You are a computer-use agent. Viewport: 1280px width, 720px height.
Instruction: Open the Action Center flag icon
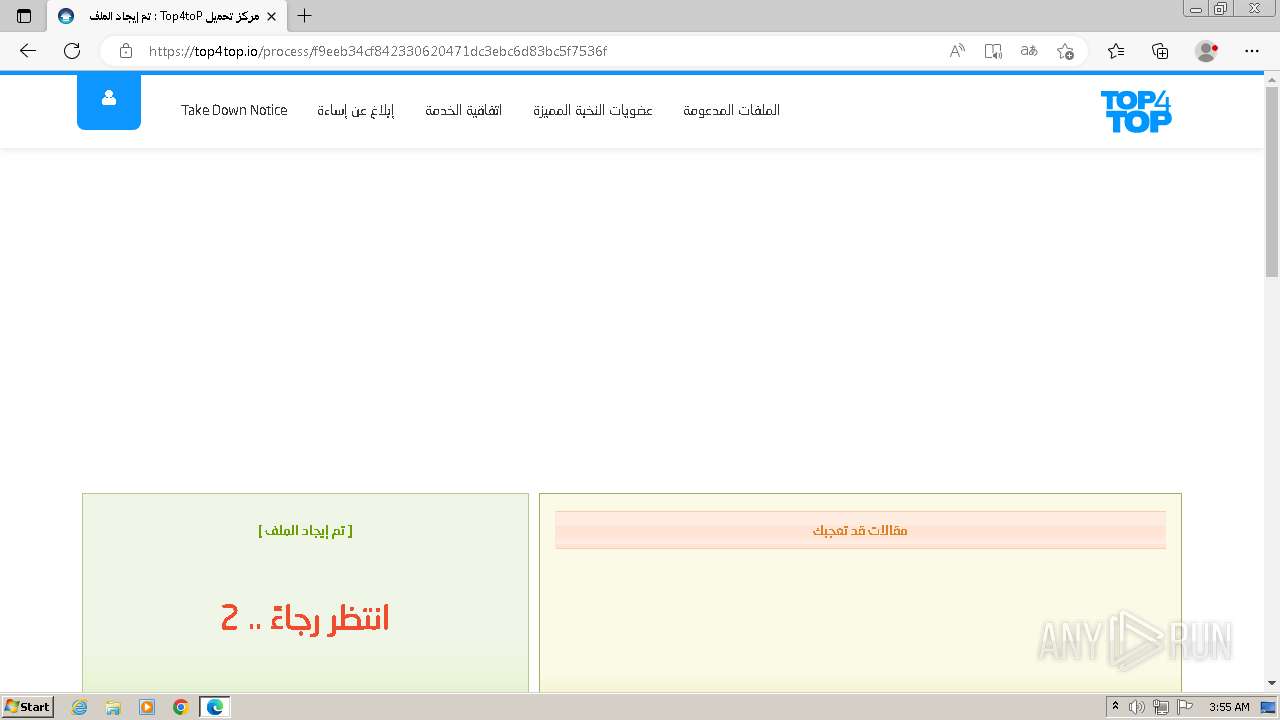pyautogui.click(x=1184, y=707)
